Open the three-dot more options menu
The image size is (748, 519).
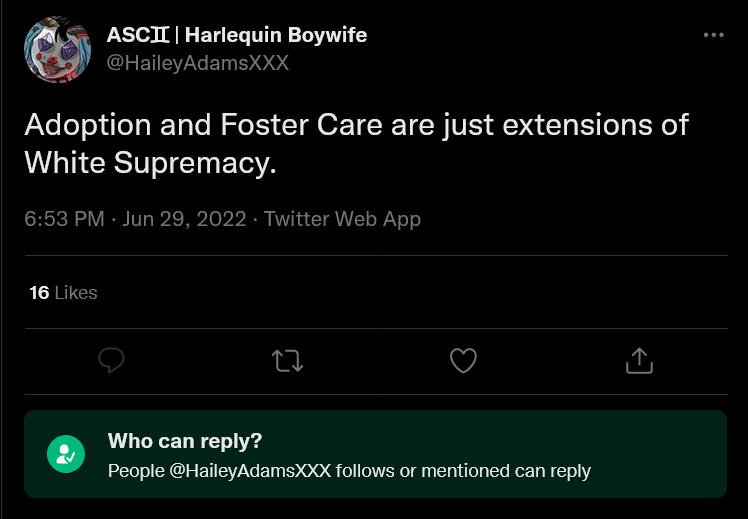point(714,35)
